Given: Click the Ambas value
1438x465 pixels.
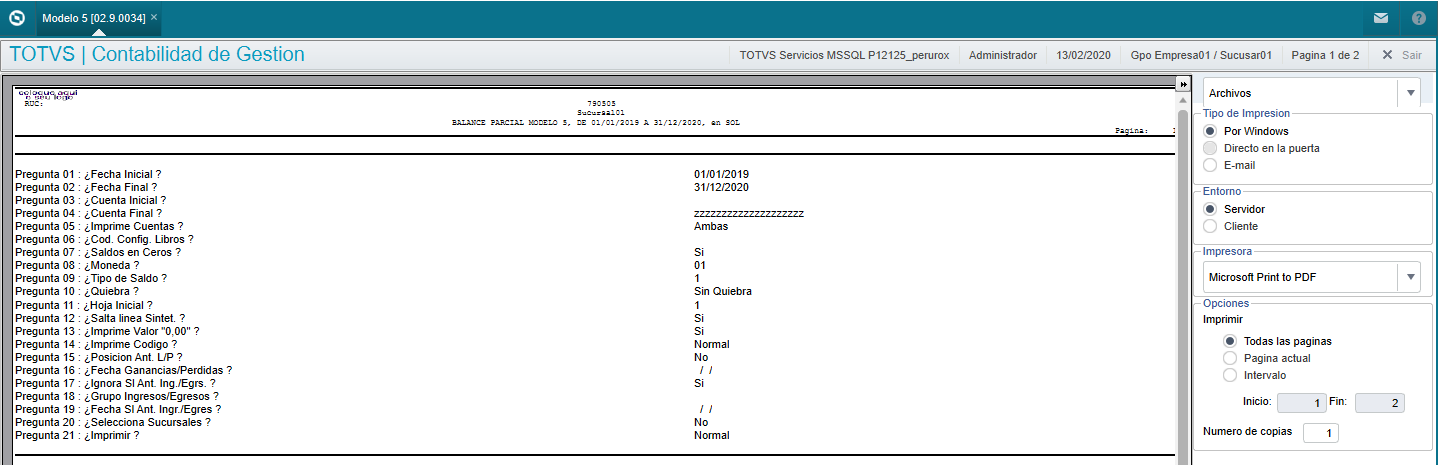Looking at the screenshot, I should [x=711, y=226].
